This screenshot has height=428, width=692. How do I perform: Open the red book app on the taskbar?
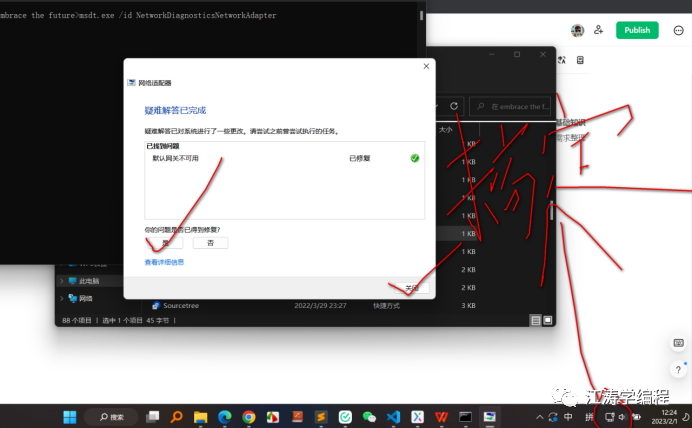pos(297,417)
